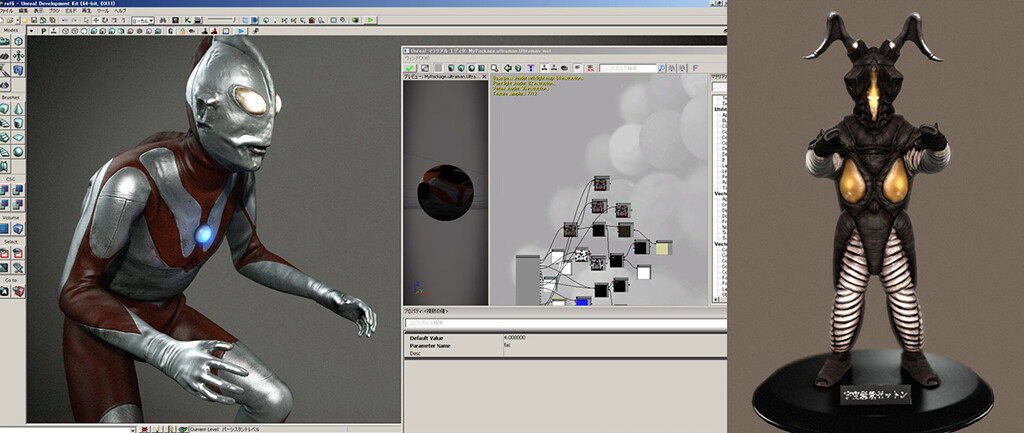This screenshot has width=1024, height=433.
Task: Open the ウィンドウ menu in Material Editor
Action: click(417, 58)
